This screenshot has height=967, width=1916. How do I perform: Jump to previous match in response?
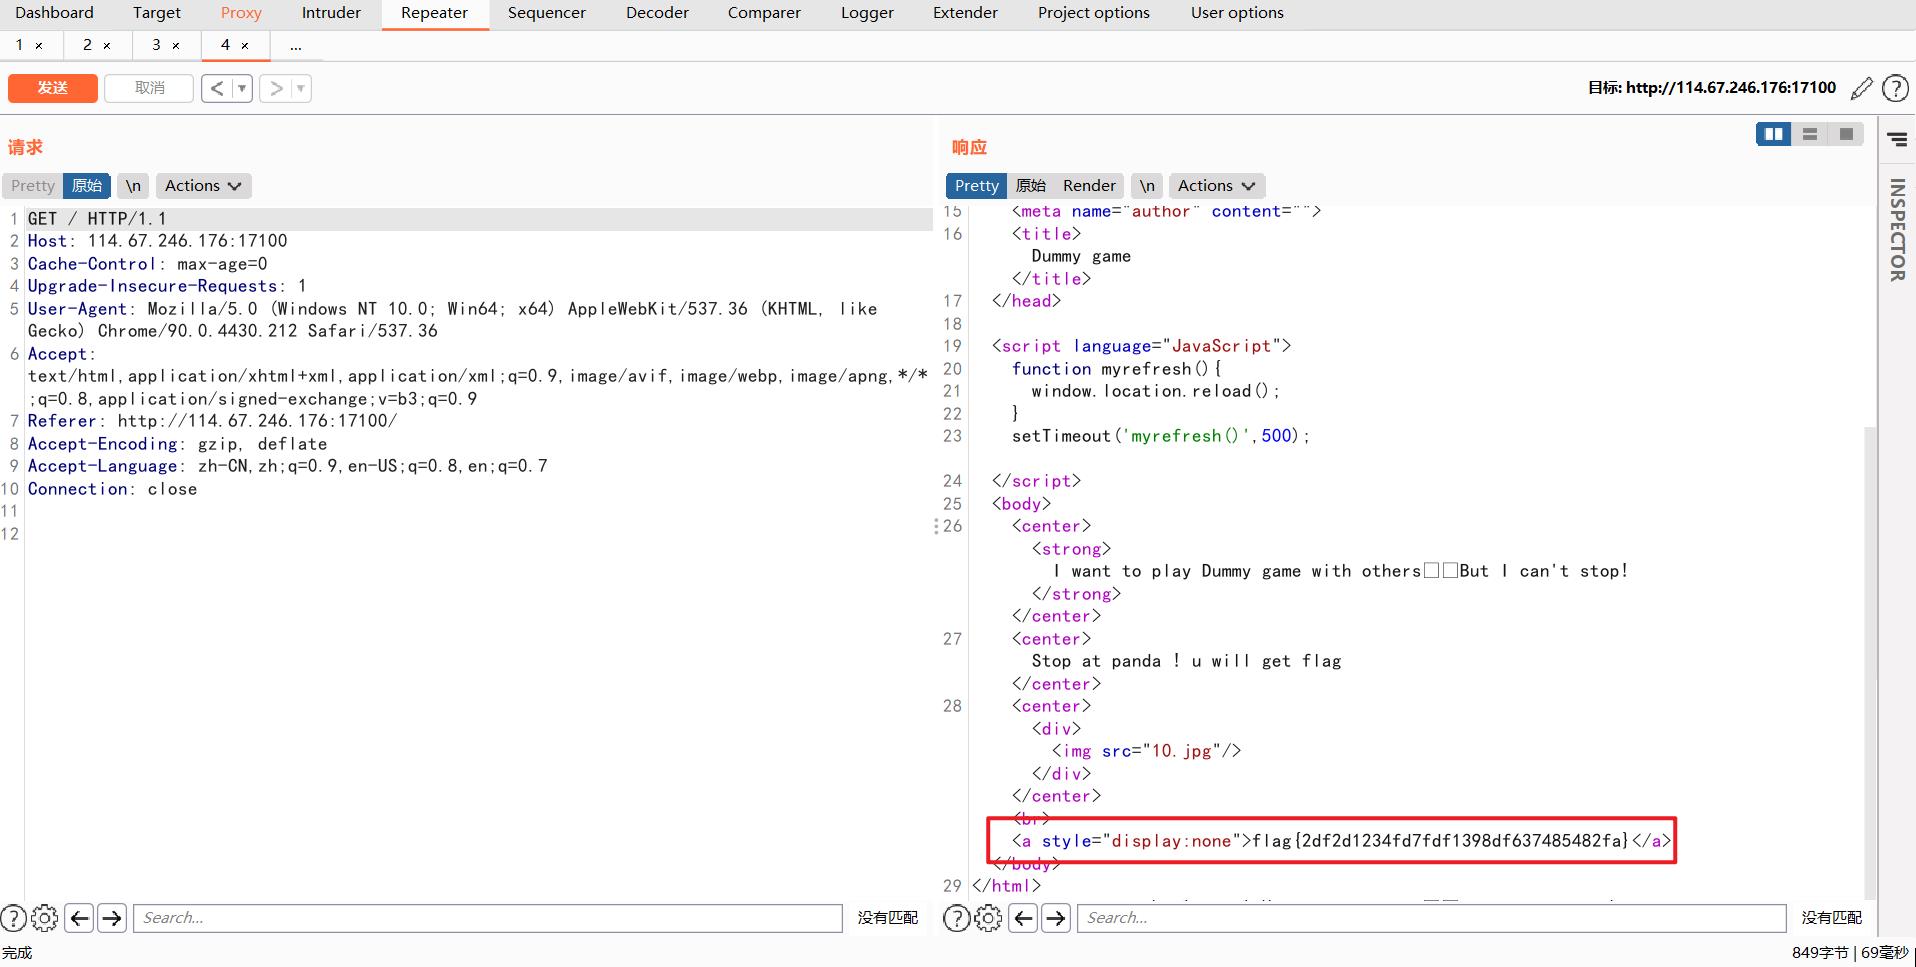click(x=1023, y=918)
